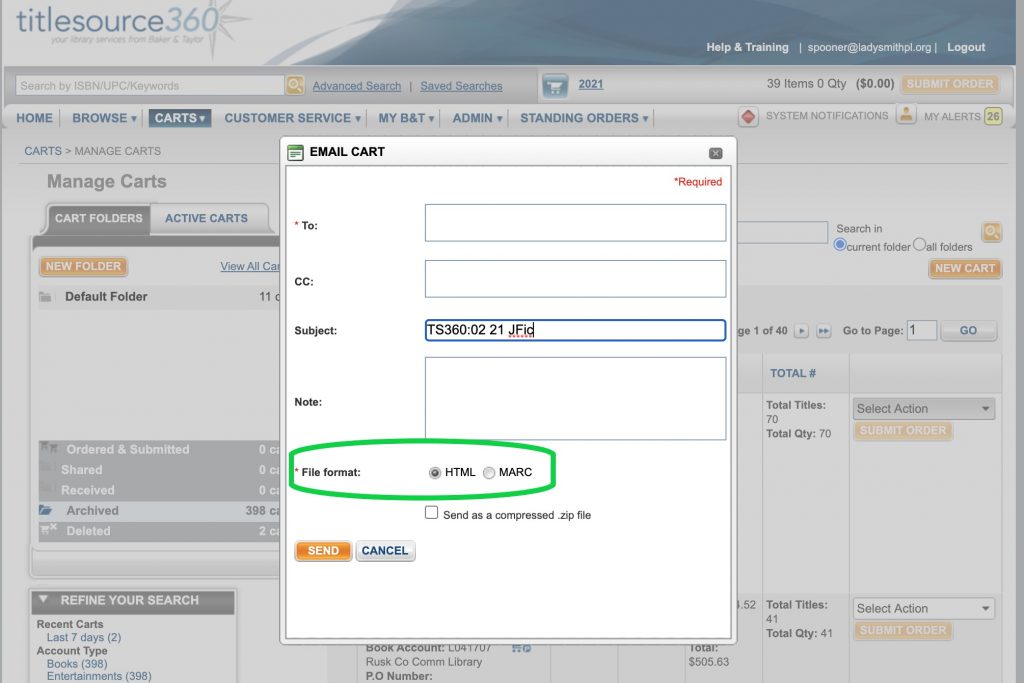Enable Send as a compressed .zip file
Image resolution: width=1024 pixels, height=683 pixels.
coord(432,513)
